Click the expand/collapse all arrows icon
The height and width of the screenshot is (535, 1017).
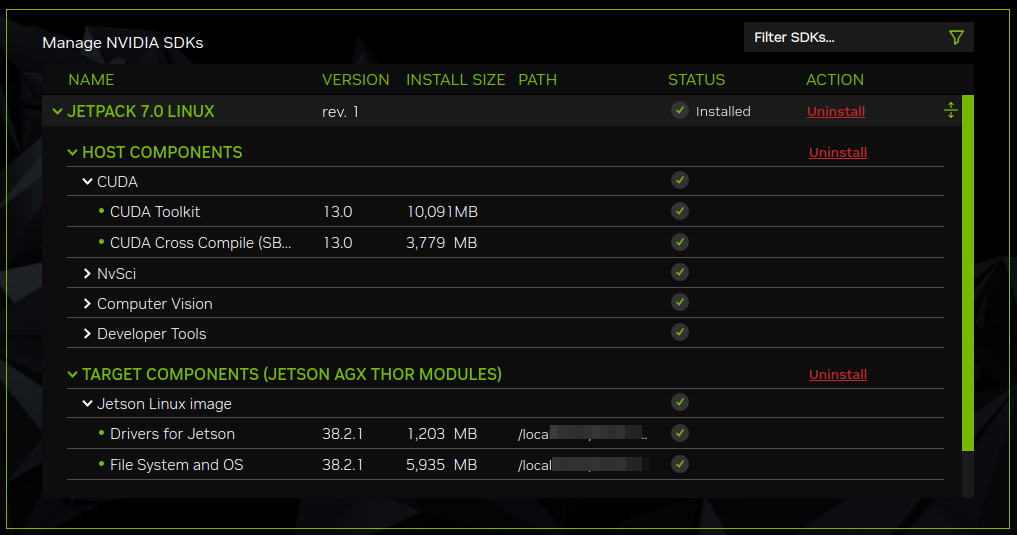coord(950,111)
